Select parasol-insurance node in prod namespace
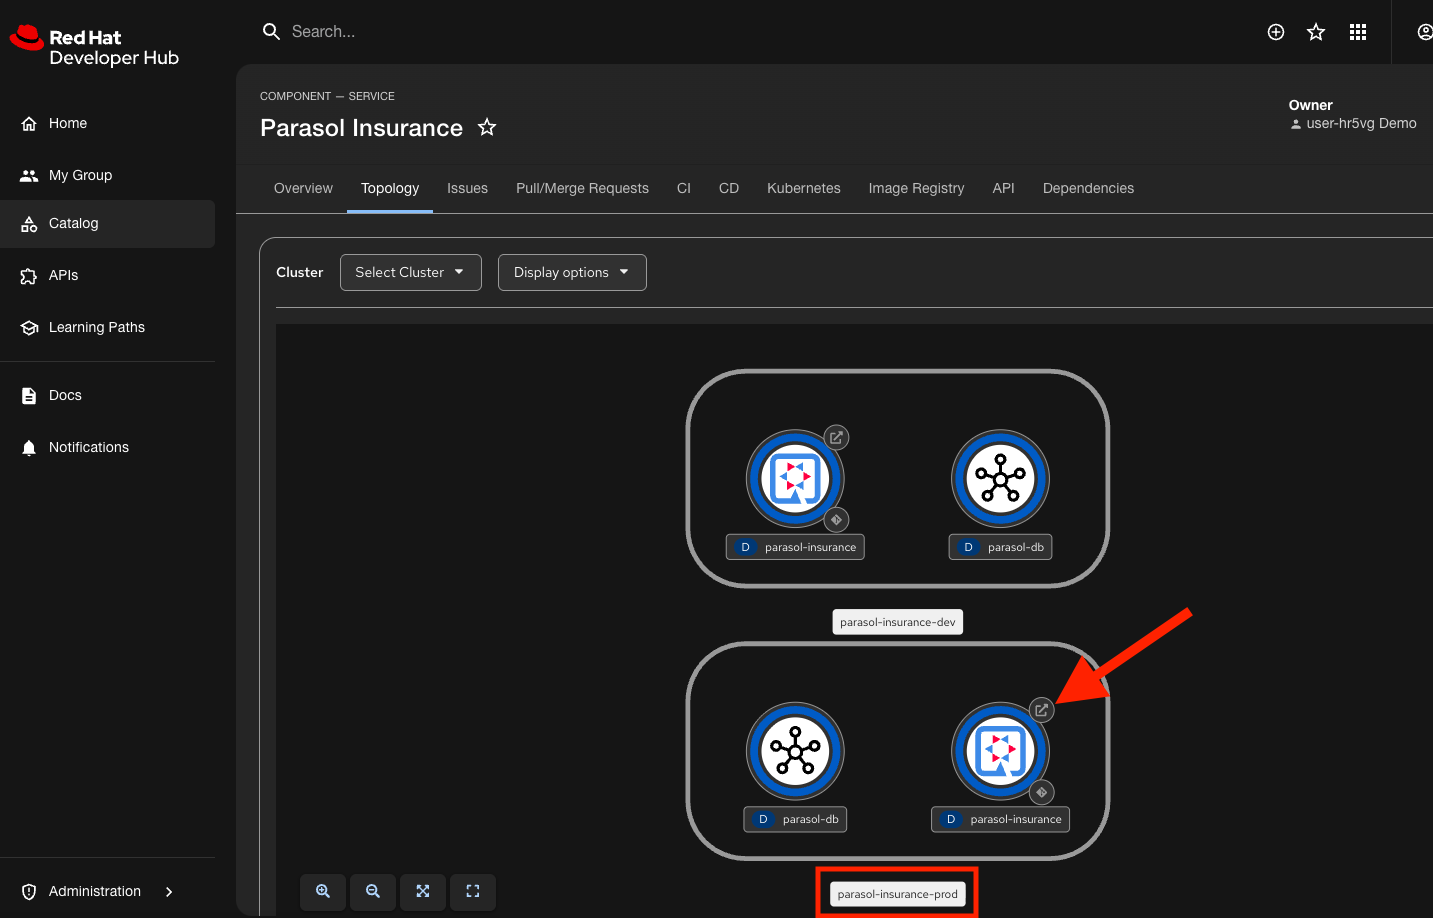 coord(1000,751)
